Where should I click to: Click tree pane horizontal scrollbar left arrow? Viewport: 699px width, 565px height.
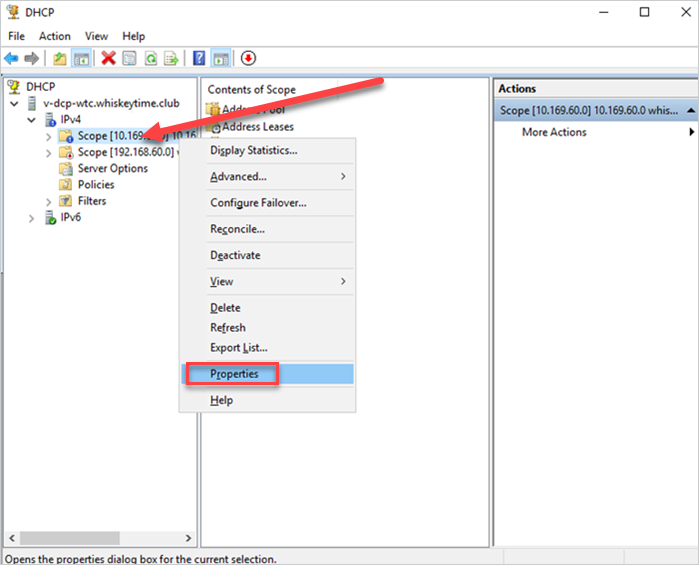click(12, 538)
